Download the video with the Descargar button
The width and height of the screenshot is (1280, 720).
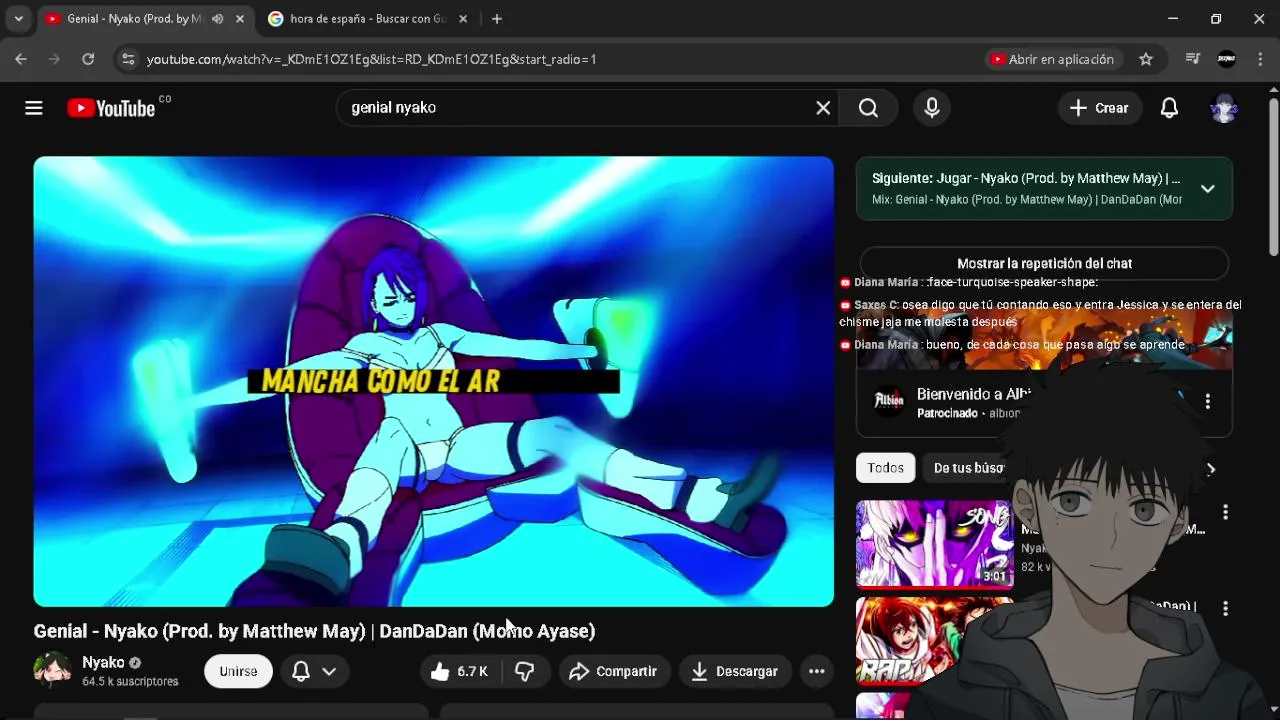[x=735, y=671]
